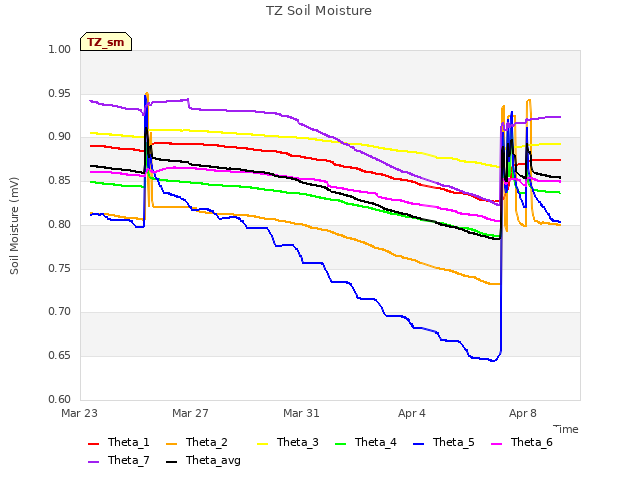
Task: Click the chart title TZ Soil Moisture
Action: click(x=319, y=11)
